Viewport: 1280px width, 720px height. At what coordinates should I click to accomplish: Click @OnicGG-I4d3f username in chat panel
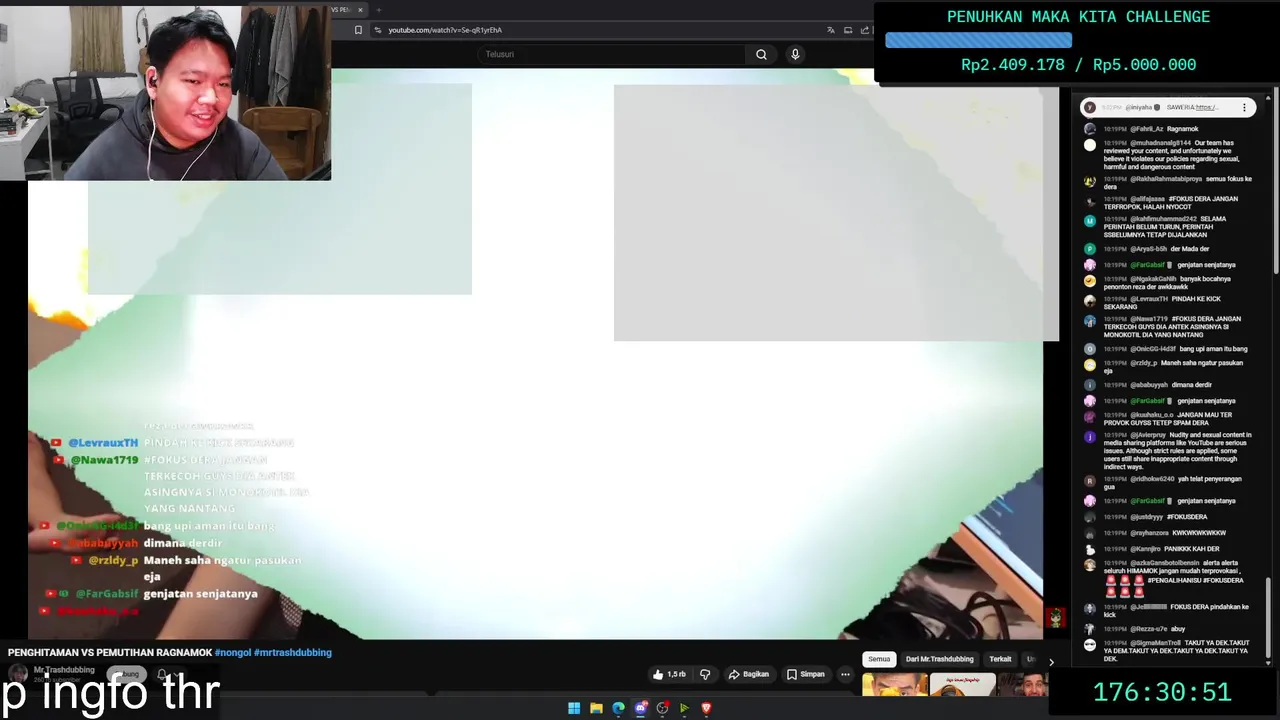point(1154,349)
